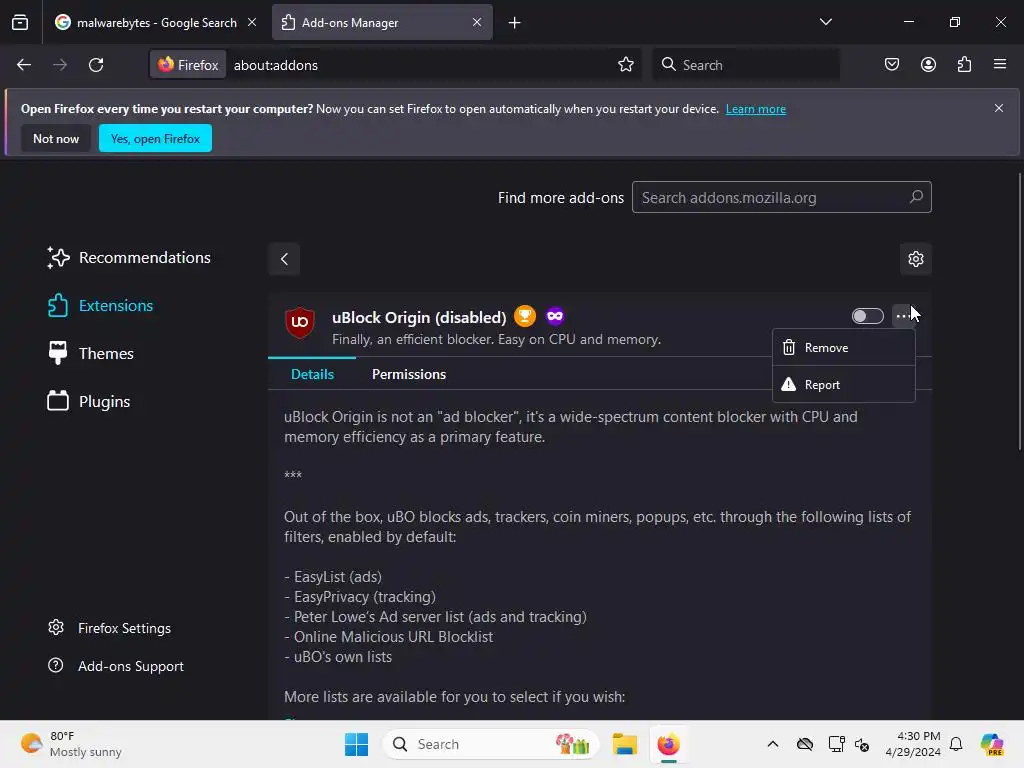Viewport: 1024px width, 768px height.
Task: Bookmark this page with star icon
Action: pos(626,65)
